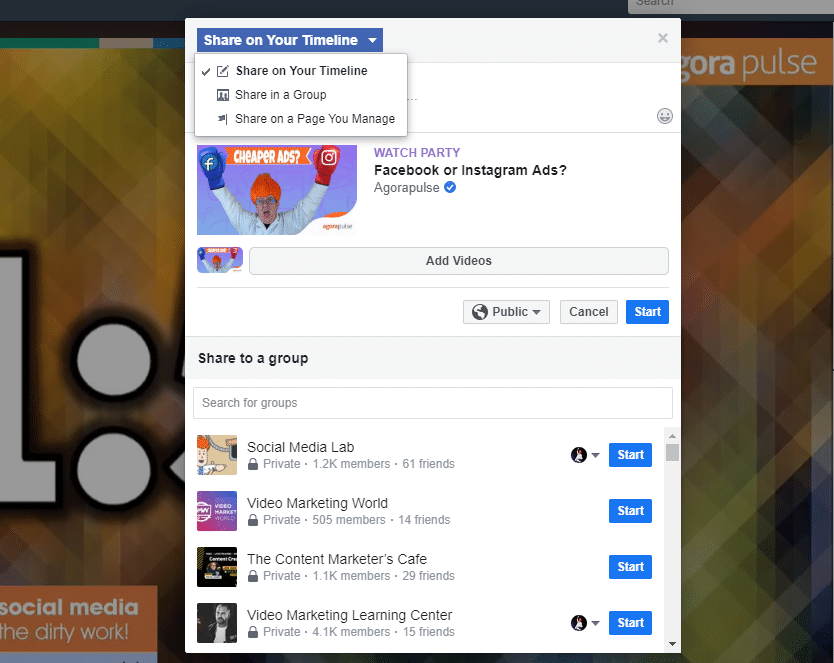Click the Add Videos button

pyautogui.click(x=458, y=261)
